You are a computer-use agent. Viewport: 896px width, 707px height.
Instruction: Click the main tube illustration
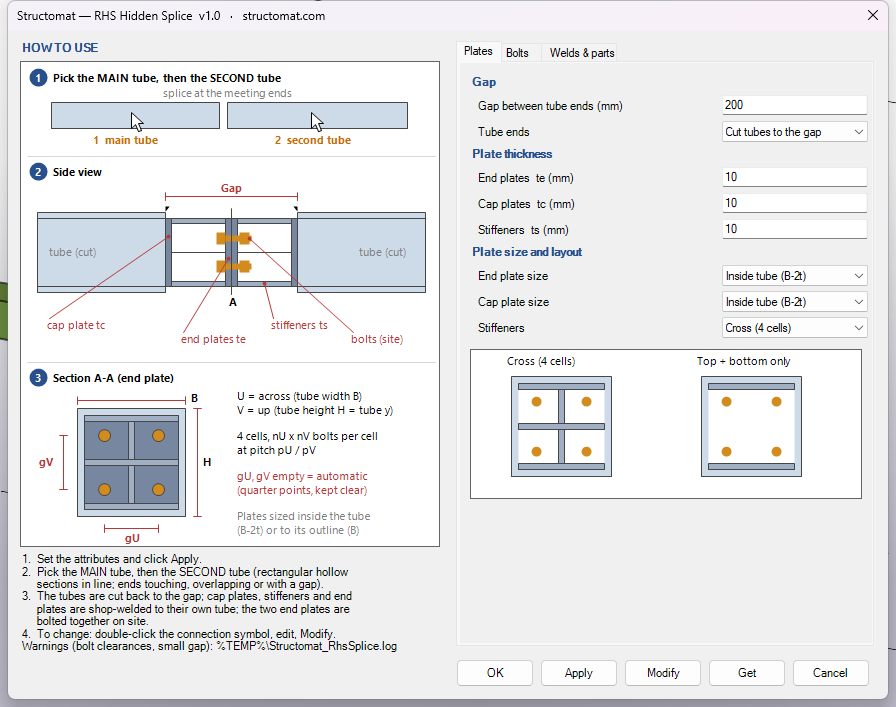(135, 115)
